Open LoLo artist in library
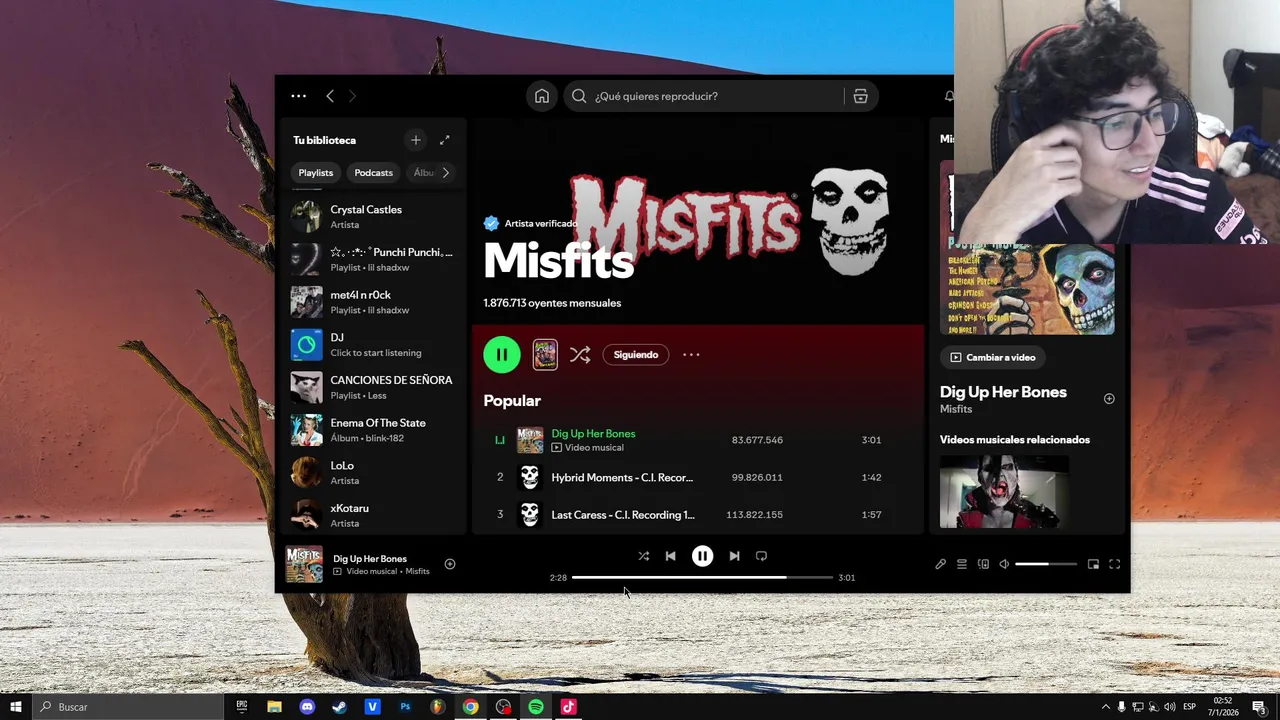Viewport: 1280px width, 720px height. [372, 472]
